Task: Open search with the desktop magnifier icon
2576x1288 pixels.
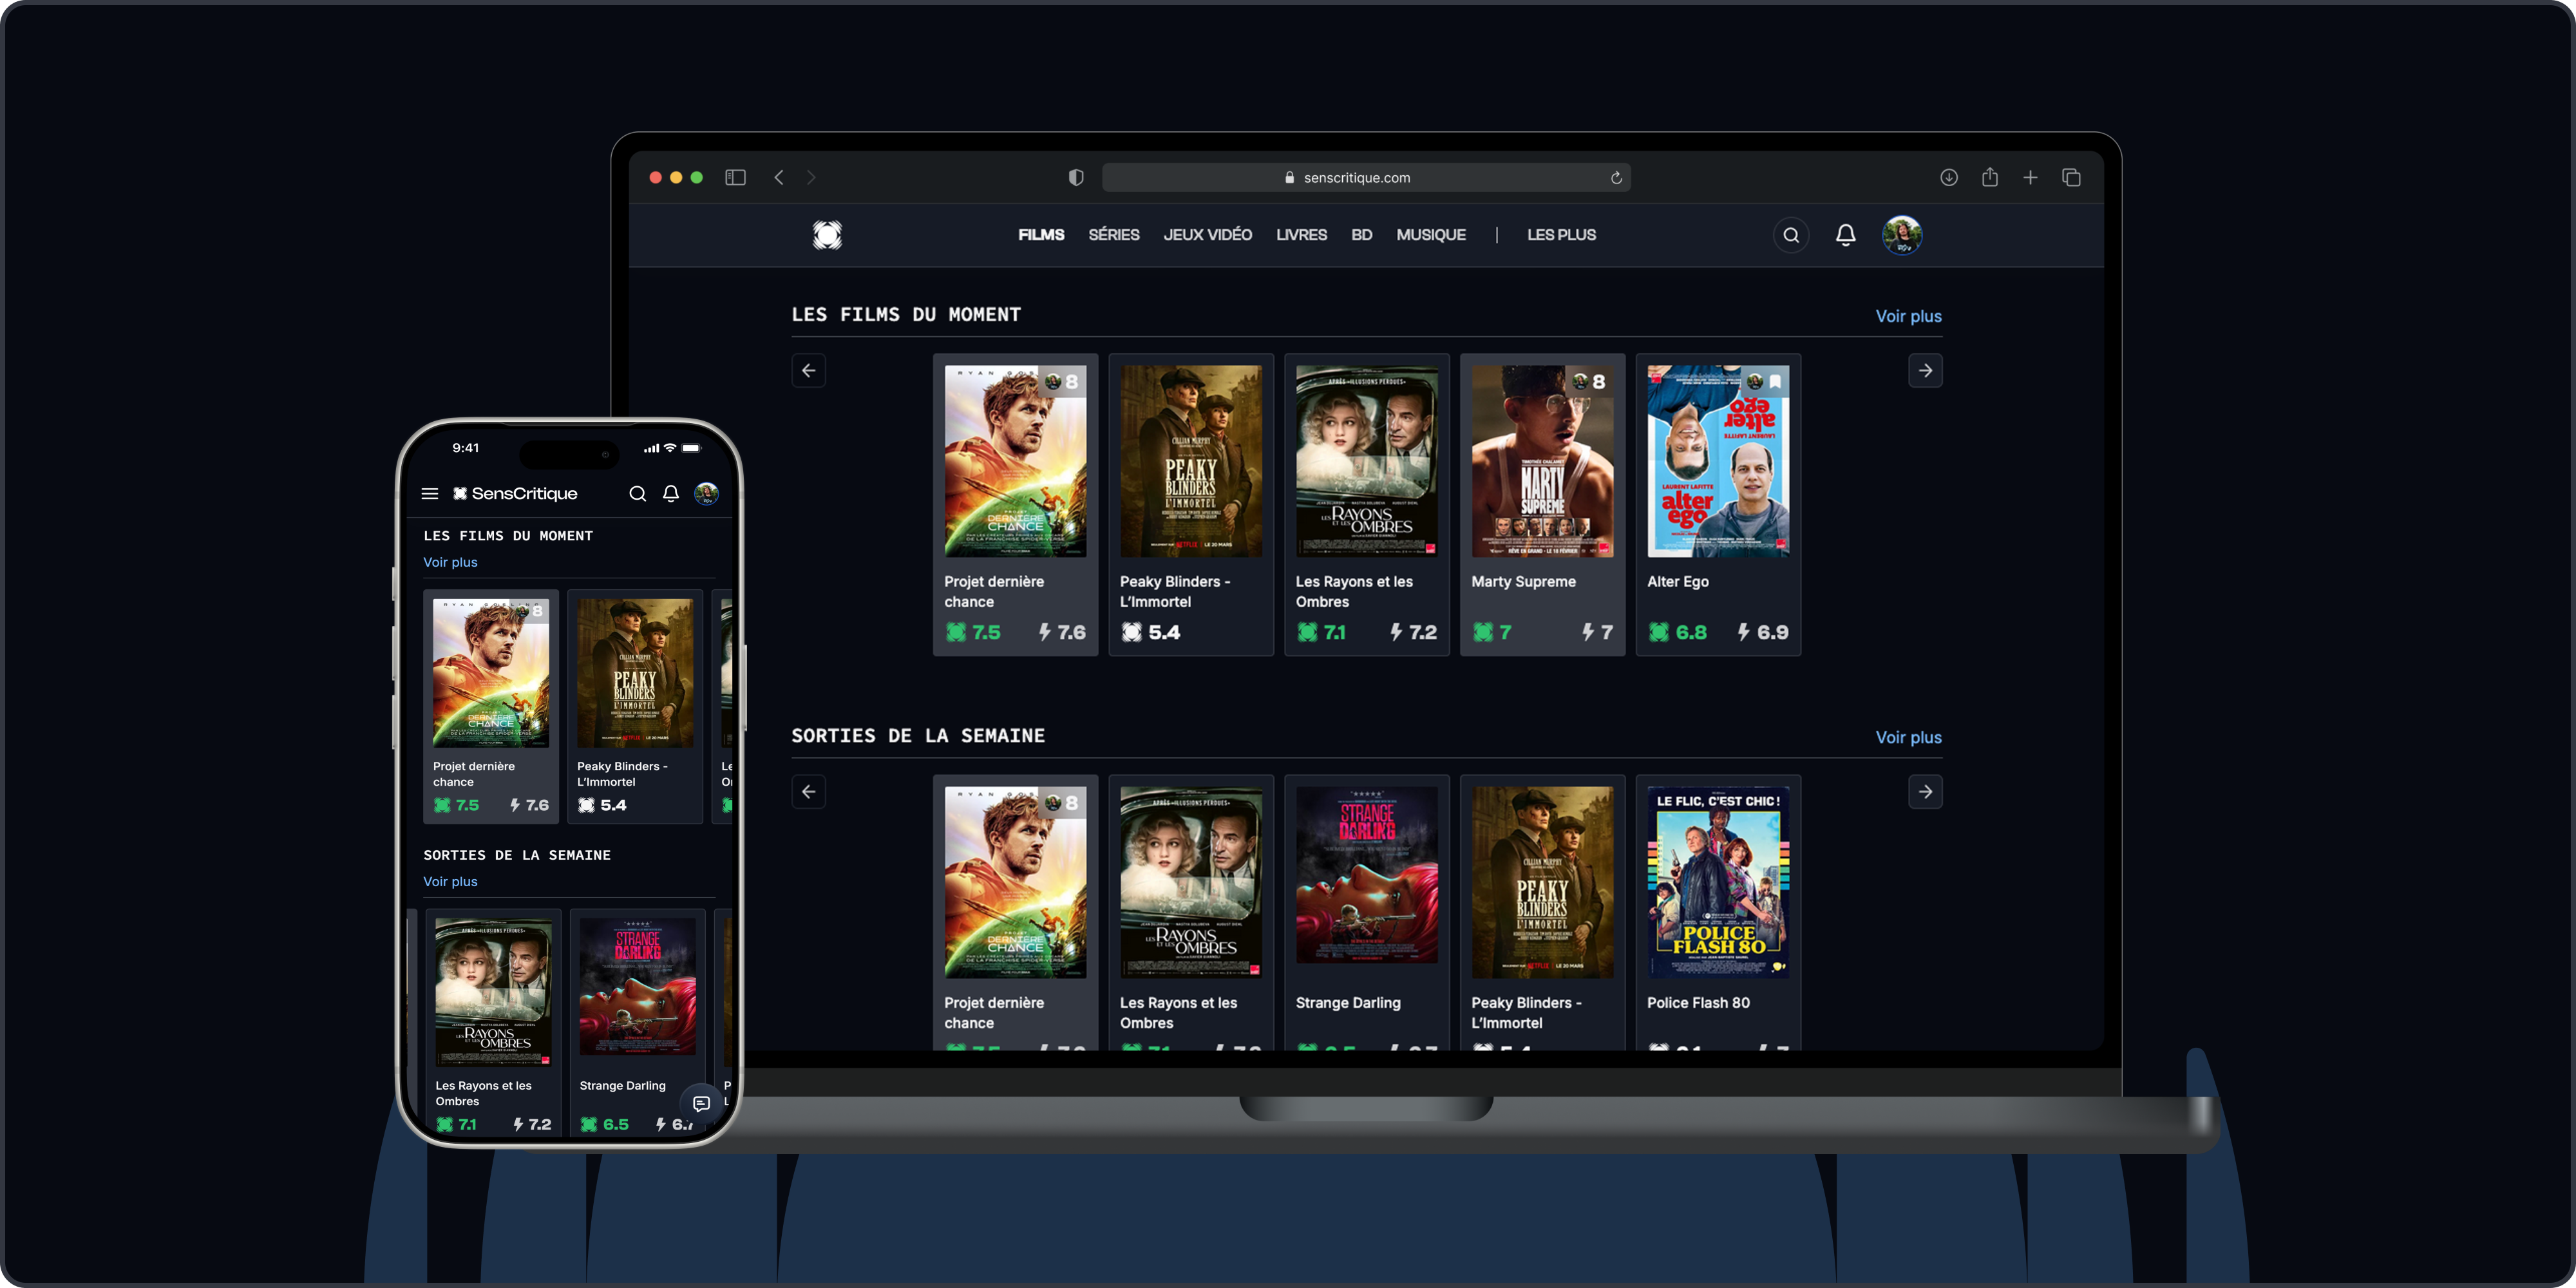Action: click(1791, 235)
